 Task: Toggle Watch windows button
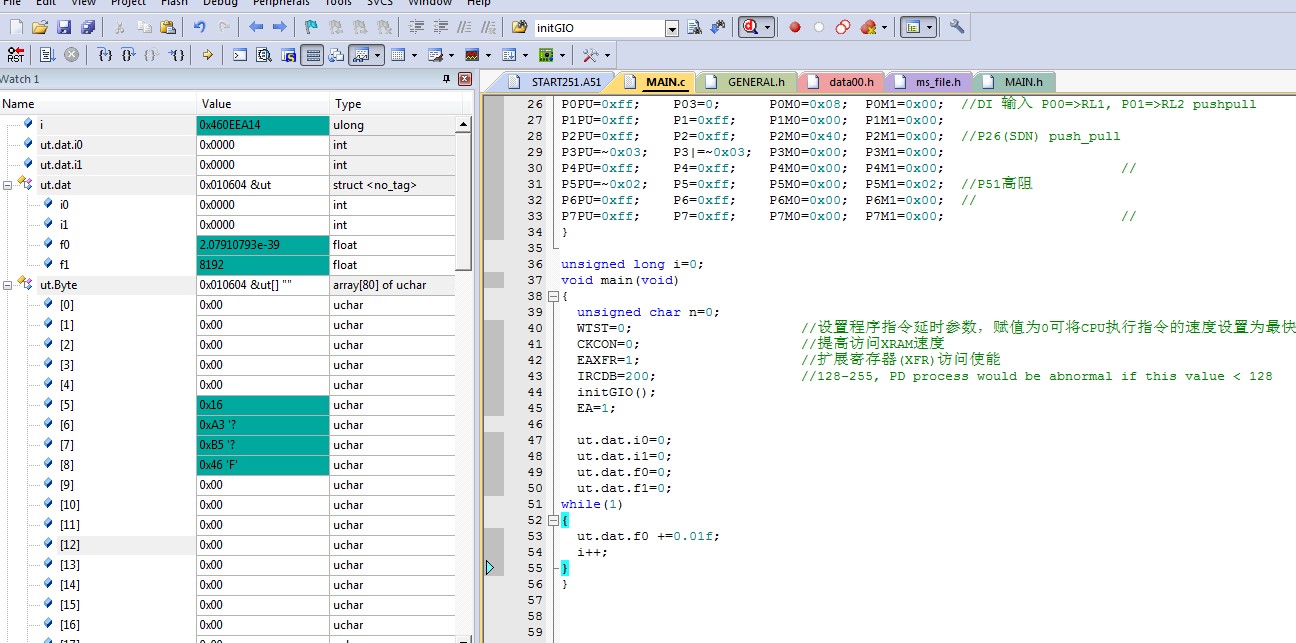(360, 55)
